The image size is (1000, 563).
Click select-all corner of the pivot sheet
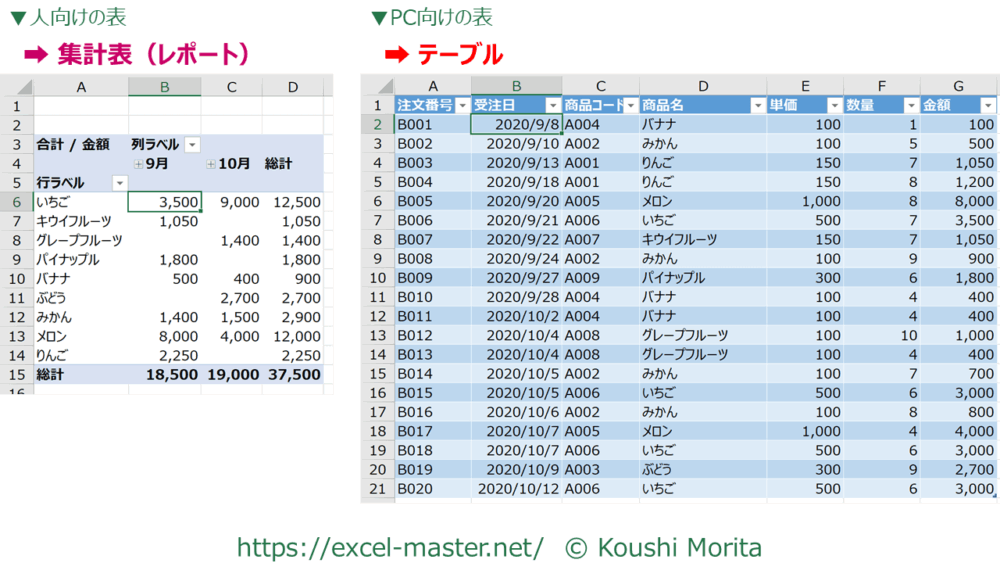pyautogui.click(x=17, y=87)
